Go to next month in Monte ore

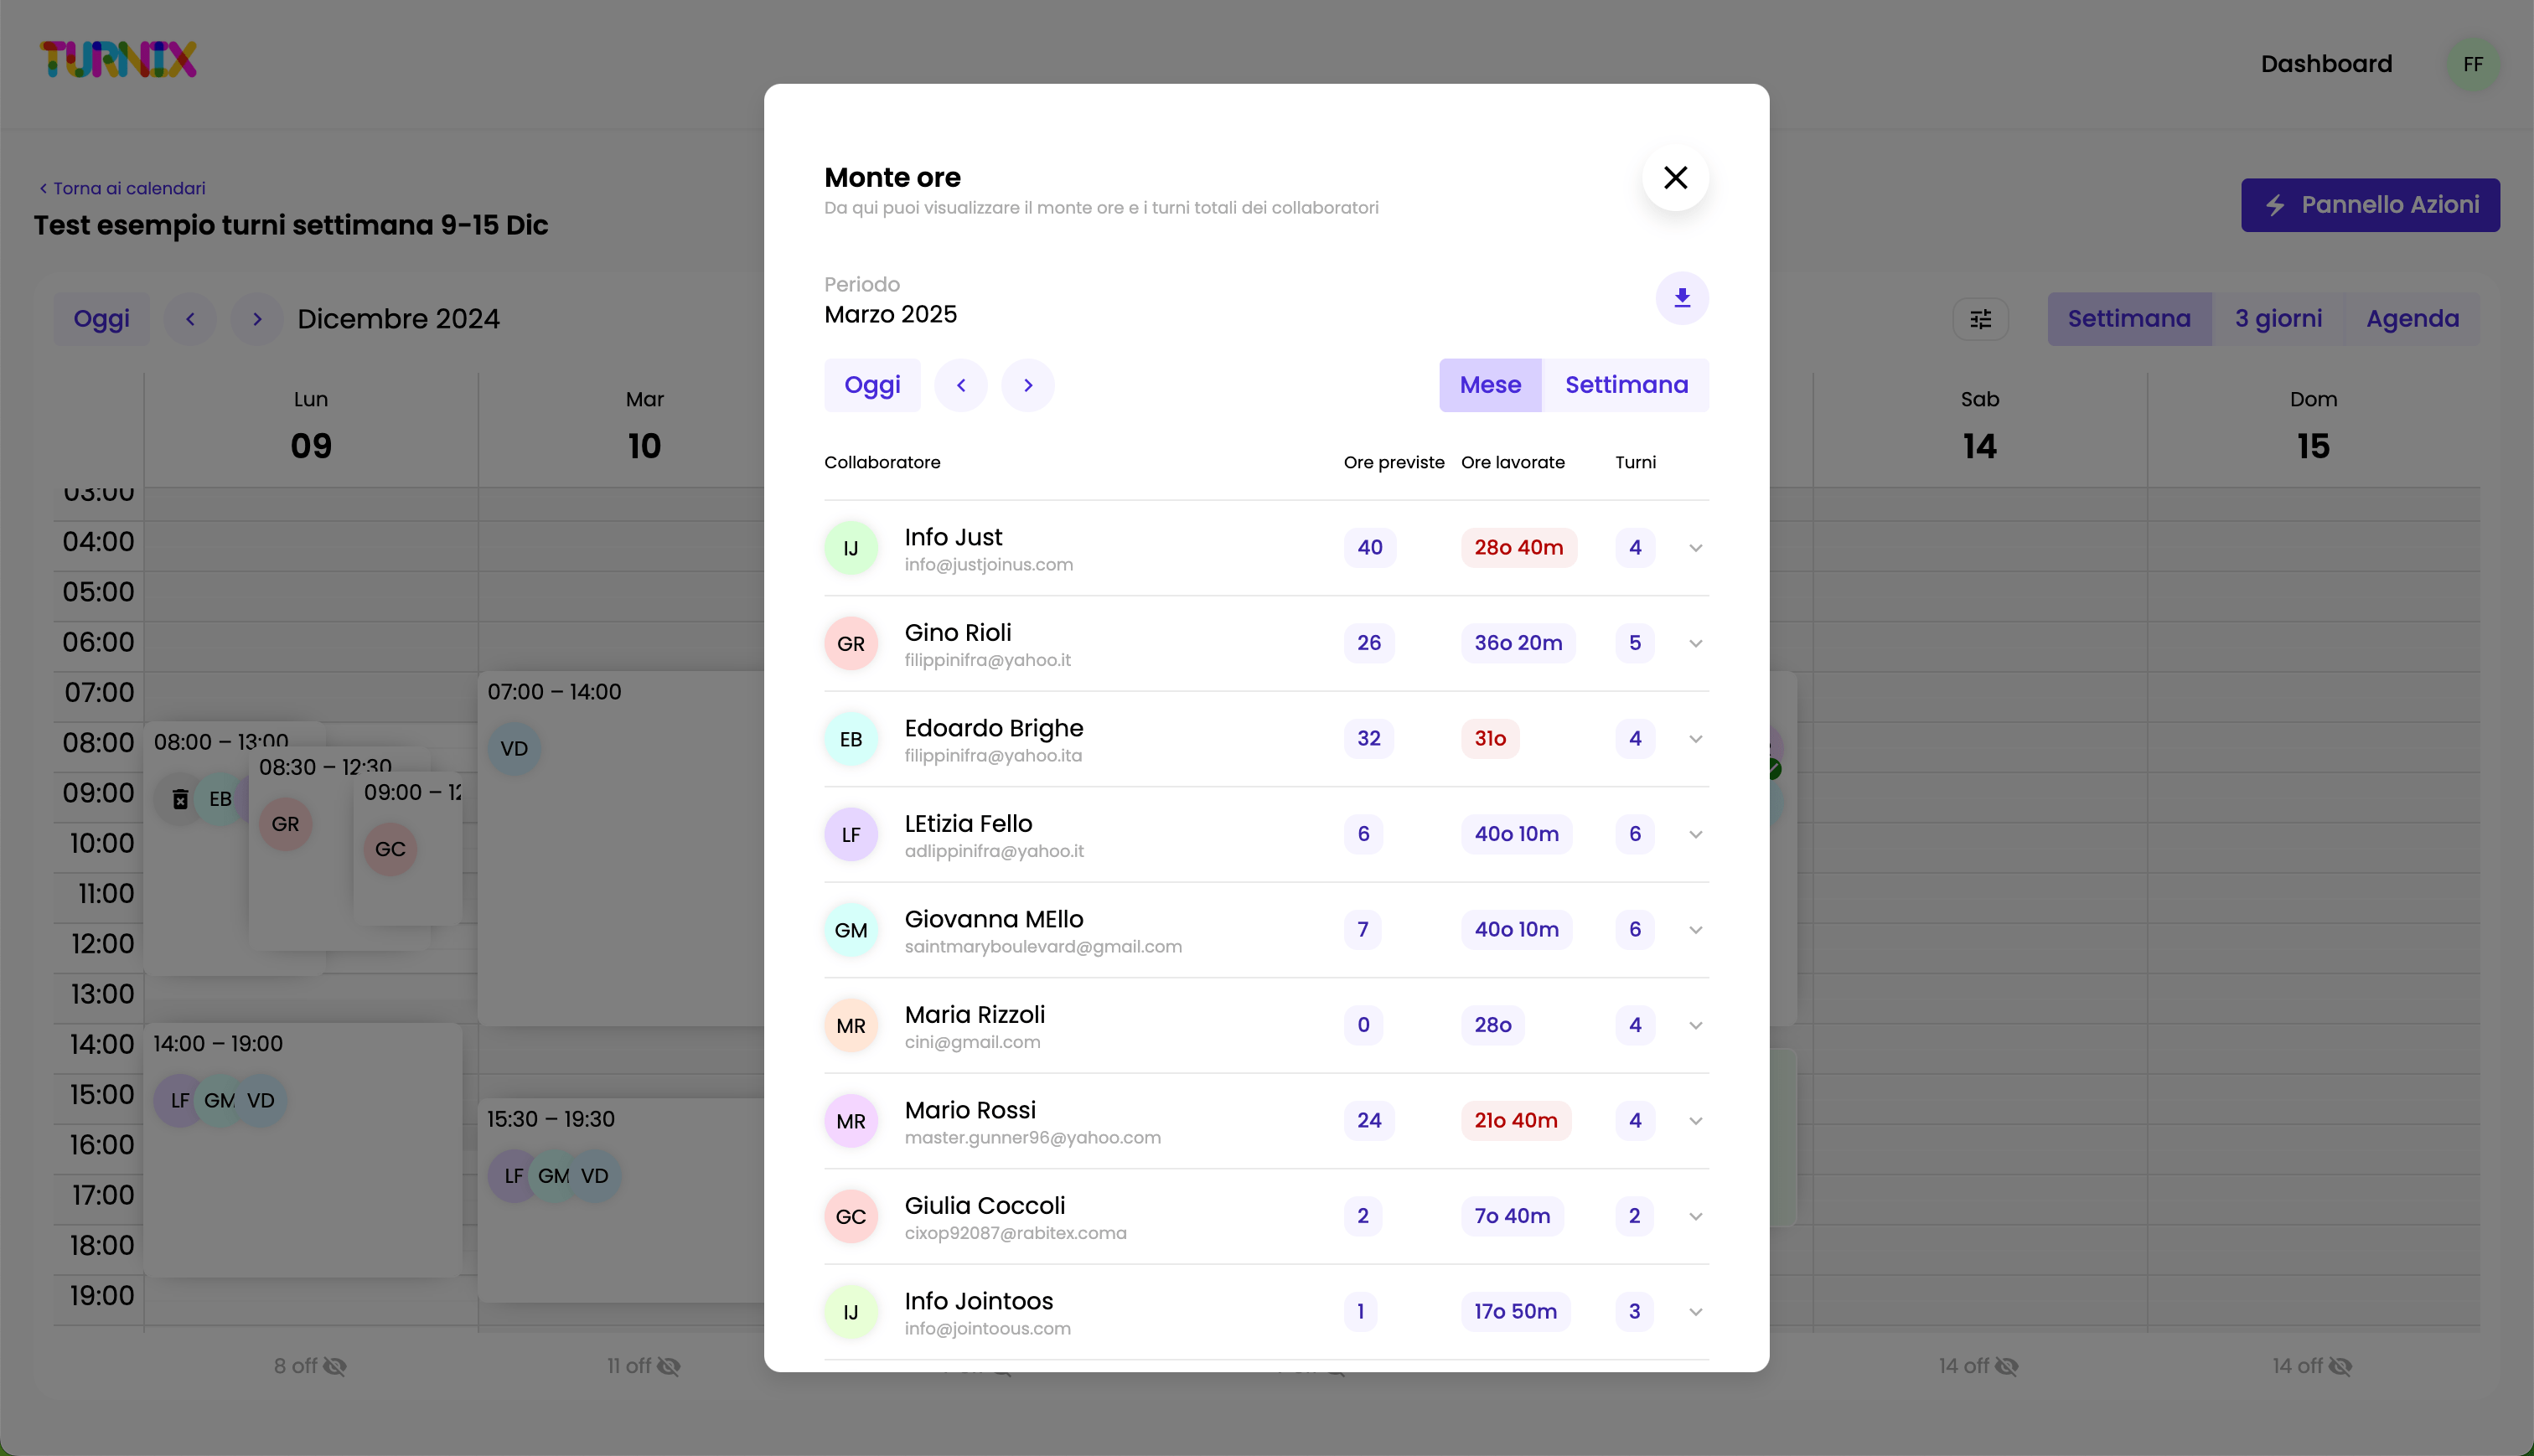pyautogui.click(x=1027, y=385)
